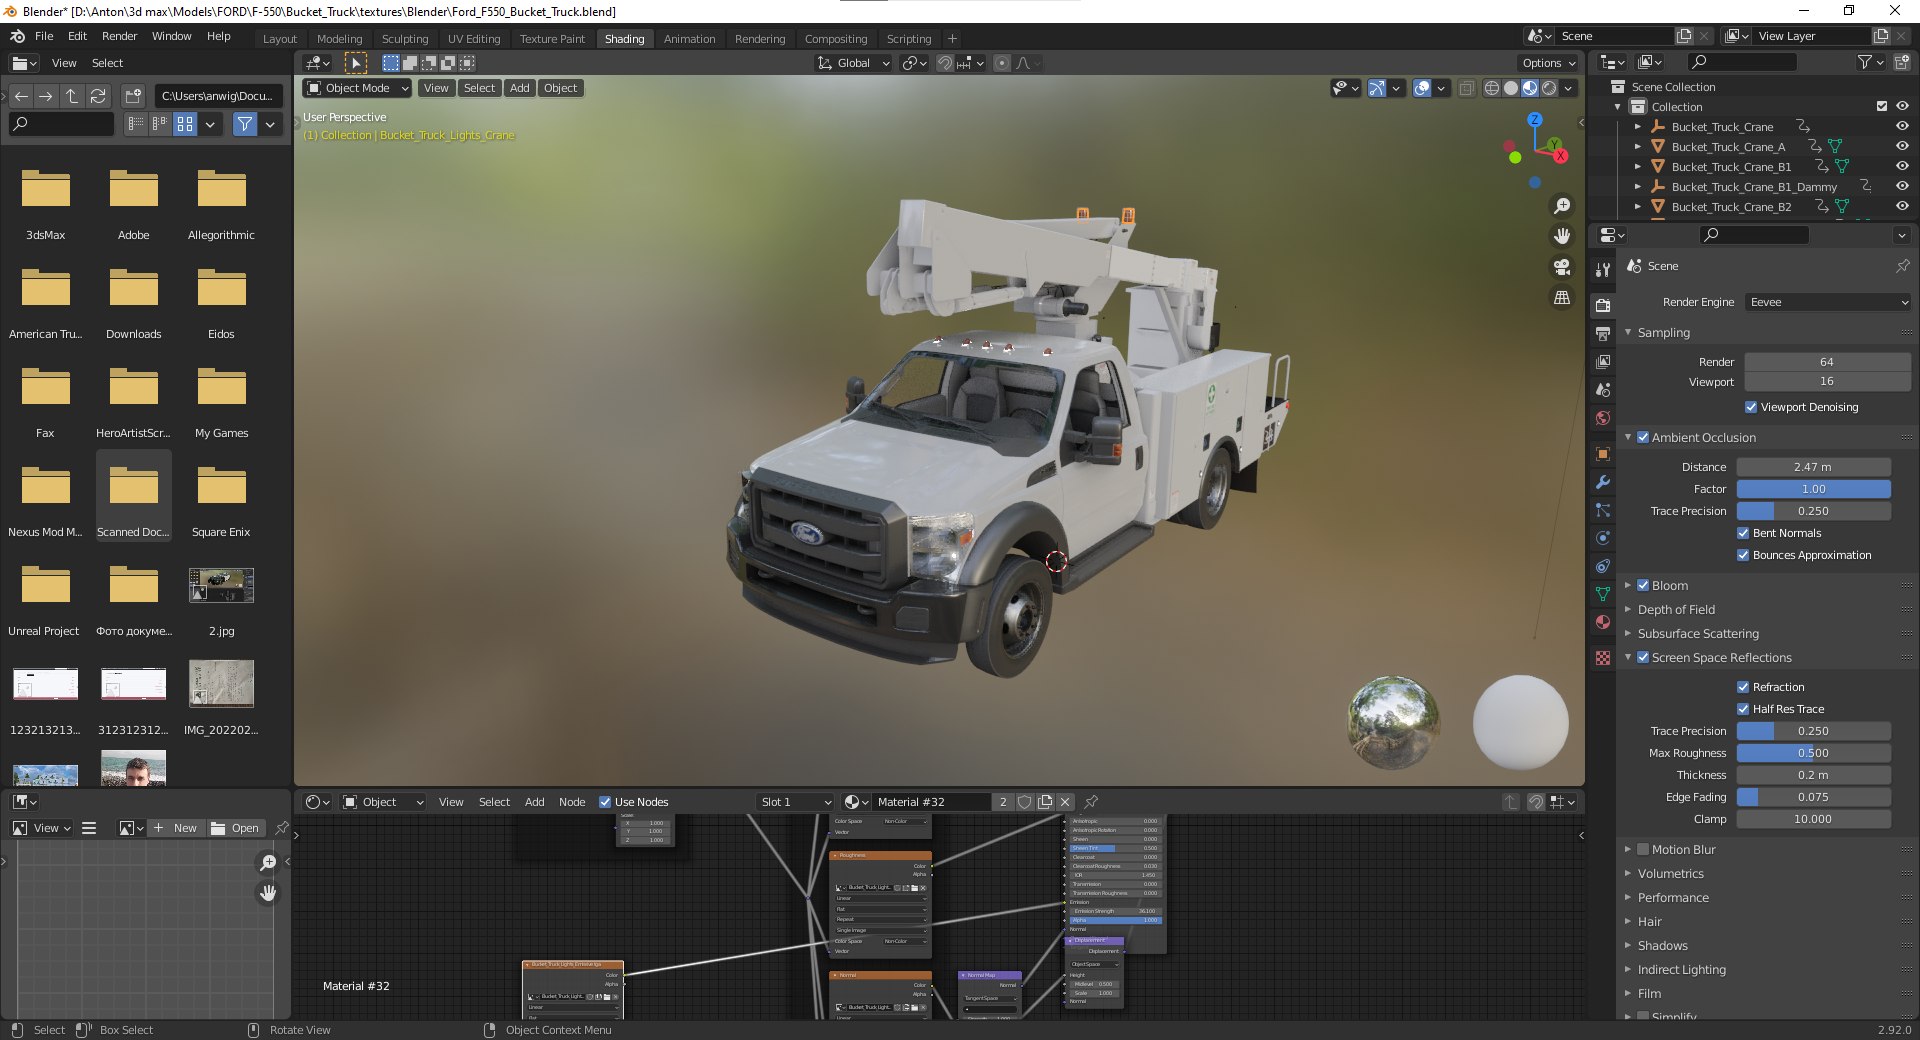Hide Bucket_Truck_Crane_A in the outliner
Viewport: 1920px width, 1040px height.
(x=1901, y=146)
